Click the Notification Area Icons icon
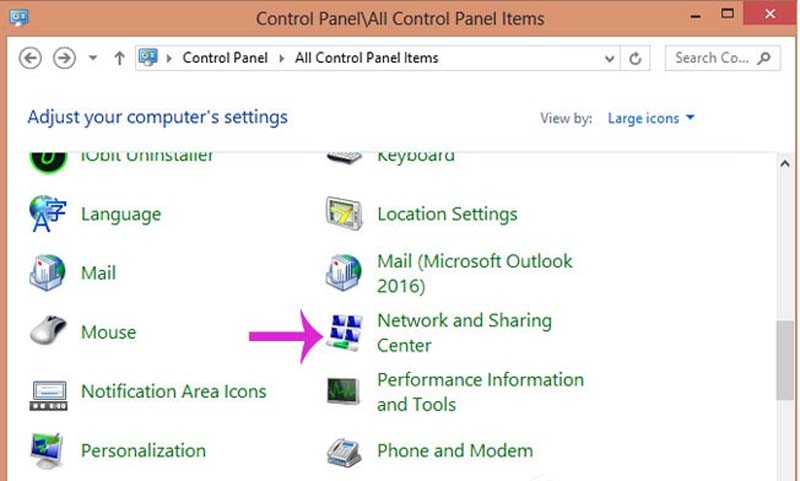The height and width of the screenshot is (481, 800). [x=48, y=391]
